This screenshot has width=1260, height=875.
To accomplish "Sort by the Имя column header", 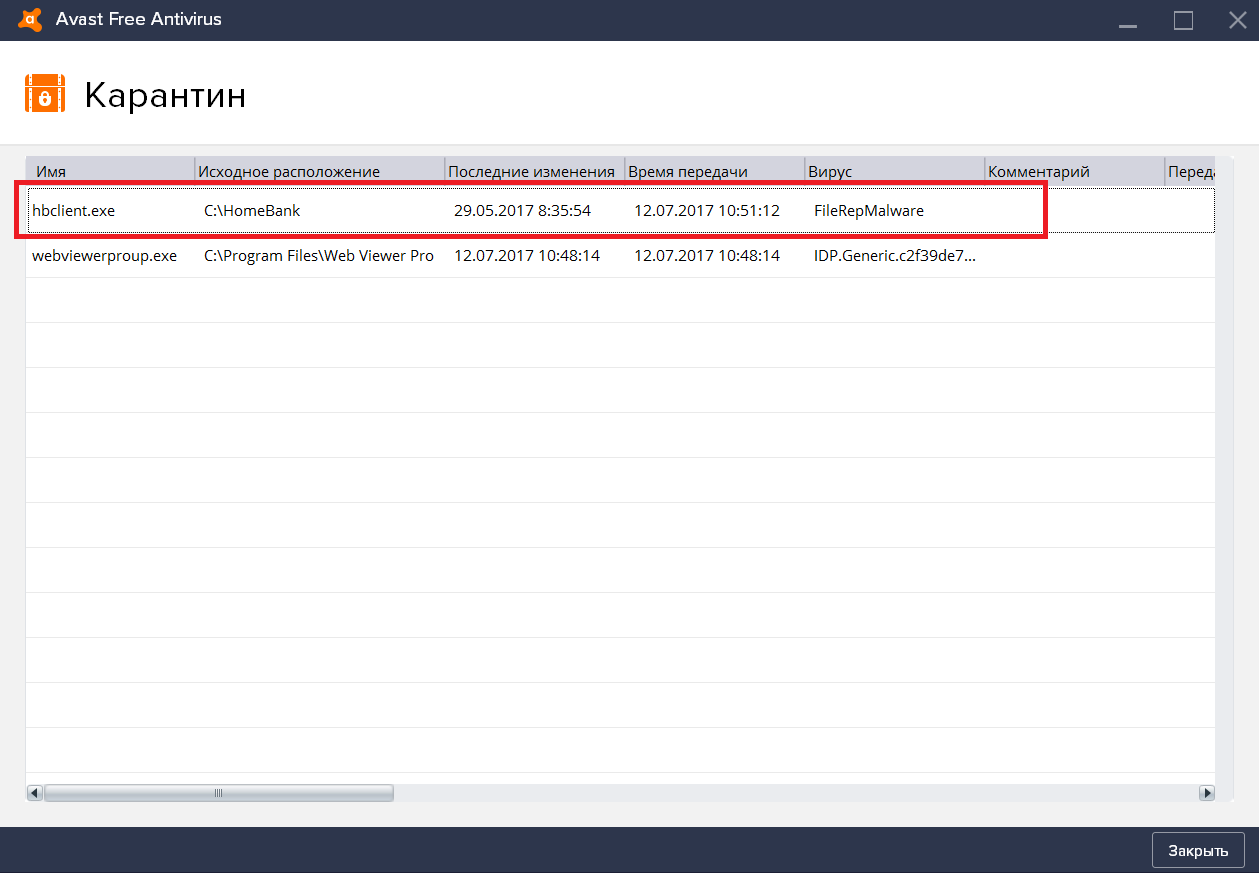I will click(110, 171).
